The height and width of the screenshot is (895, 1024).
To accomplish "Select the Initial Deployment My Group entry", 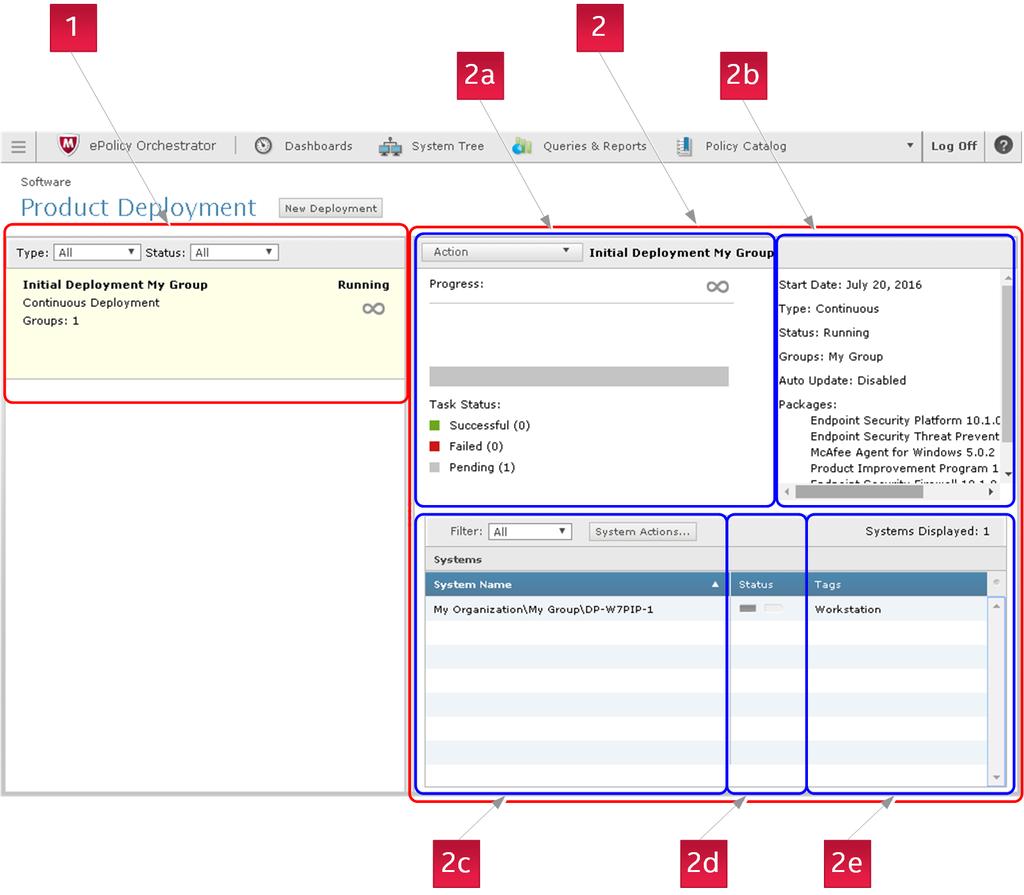I will pos(206,323).
